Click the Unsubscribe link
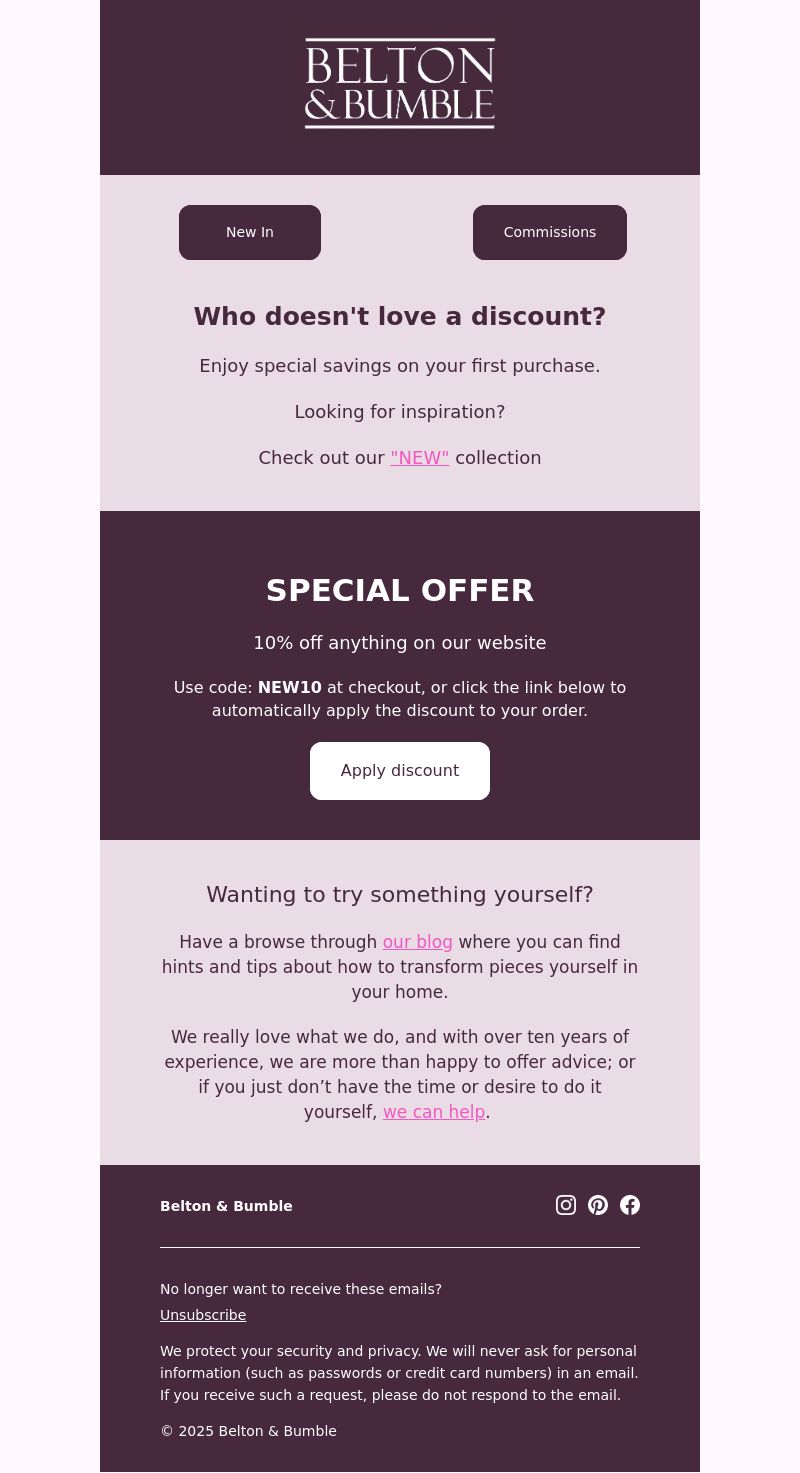 tap(203, 1315)
